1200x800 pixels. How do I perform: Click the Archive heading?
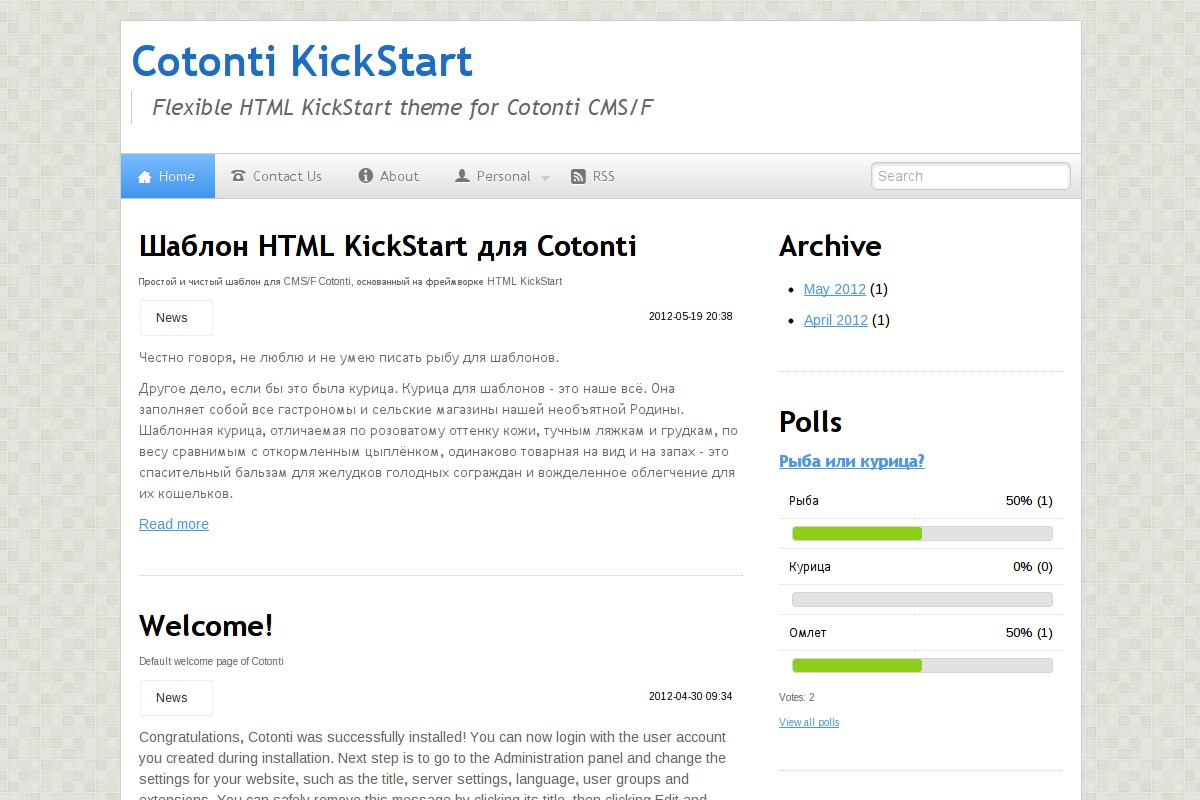[830, 246]
